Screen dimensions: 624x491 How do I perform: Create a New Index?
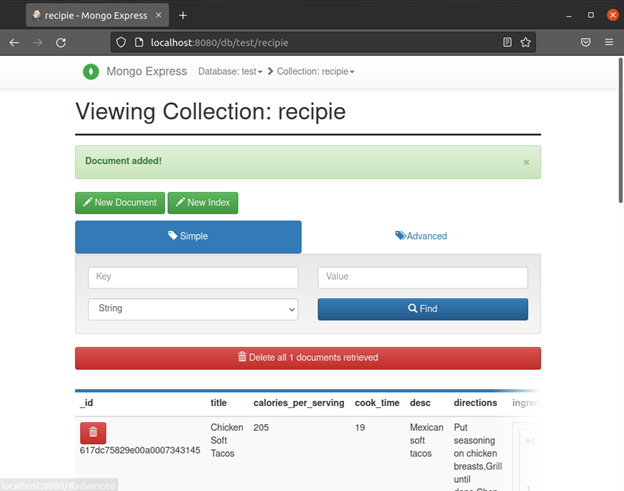[203, 203]
